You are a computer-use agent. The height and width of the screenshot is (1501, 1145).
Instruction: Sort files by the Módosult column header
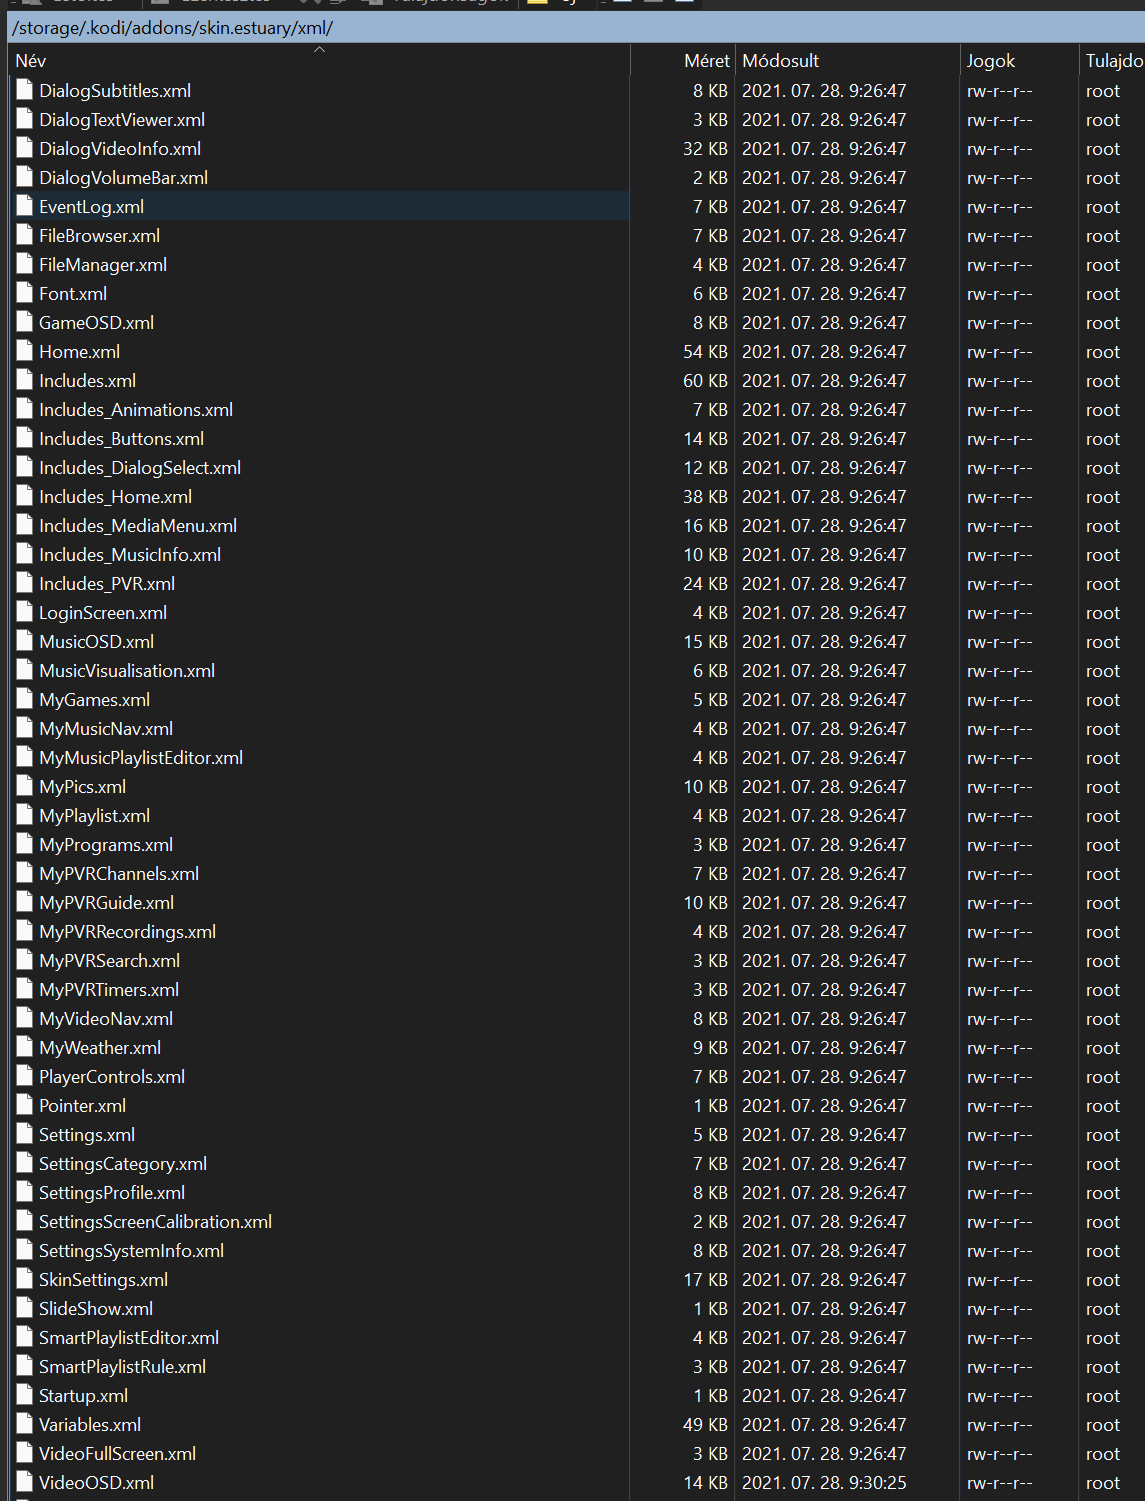click(x=847, y=60)
